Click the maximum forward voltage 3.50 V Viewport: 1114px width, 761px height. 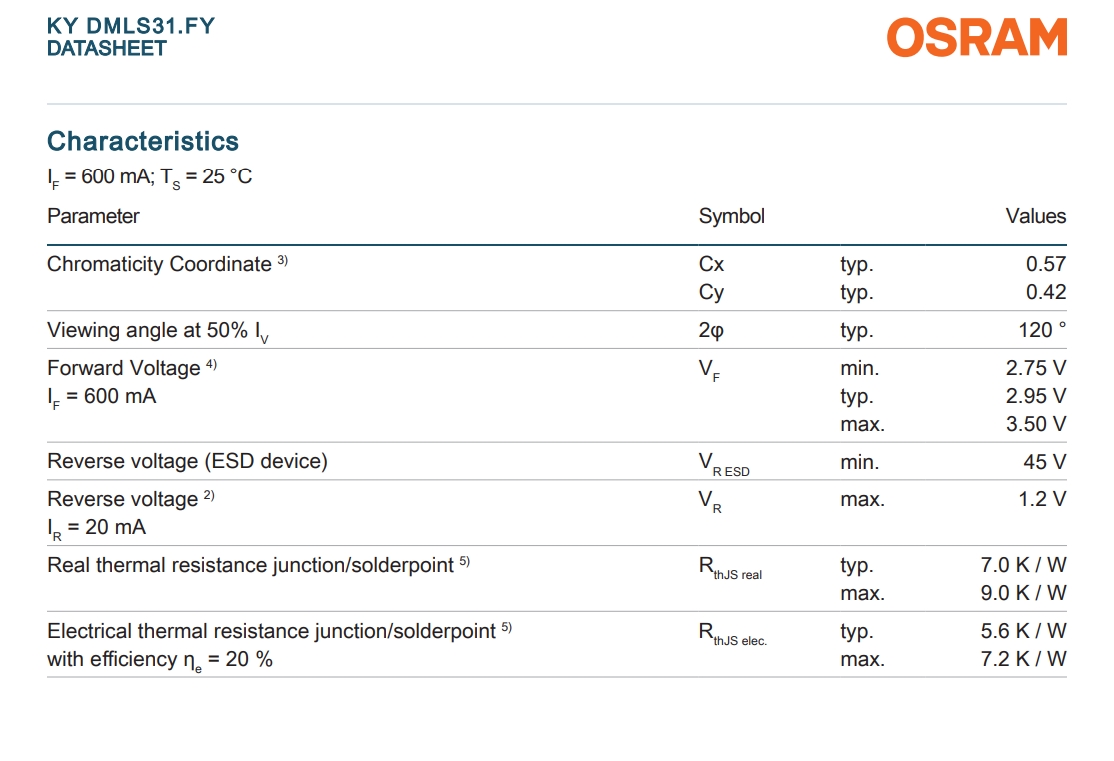1036,424
